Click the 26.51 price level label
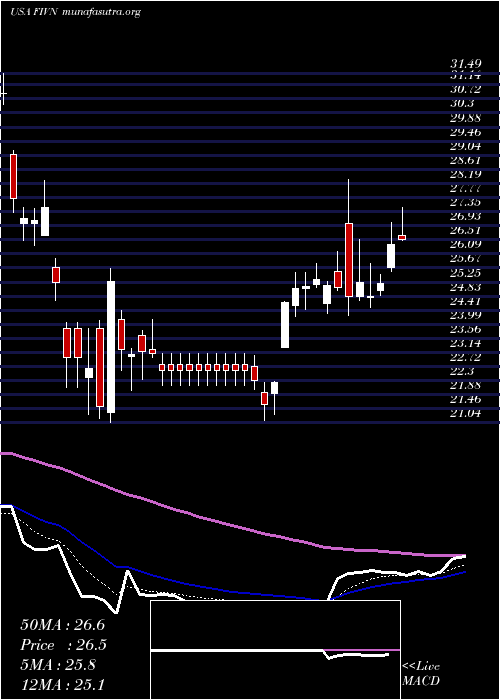 click(x=466, y=231)
